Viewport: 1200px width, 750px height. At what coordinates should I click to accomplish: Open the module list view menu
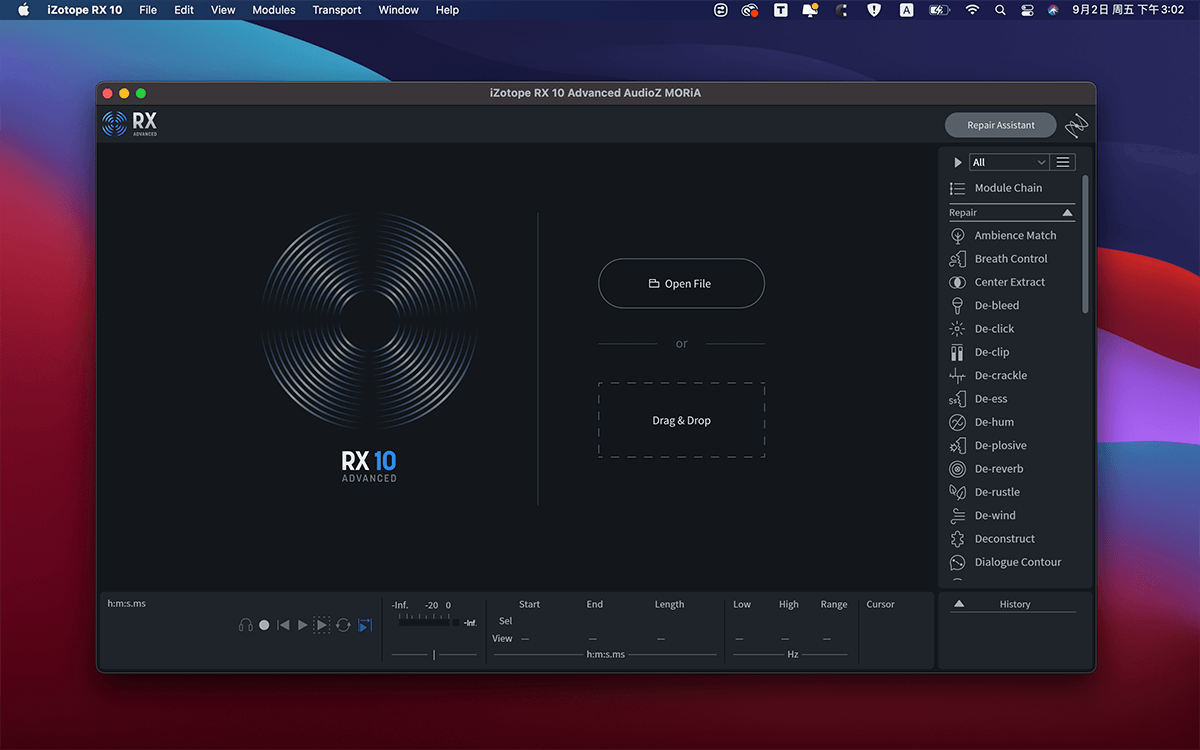click(1063, 162)
